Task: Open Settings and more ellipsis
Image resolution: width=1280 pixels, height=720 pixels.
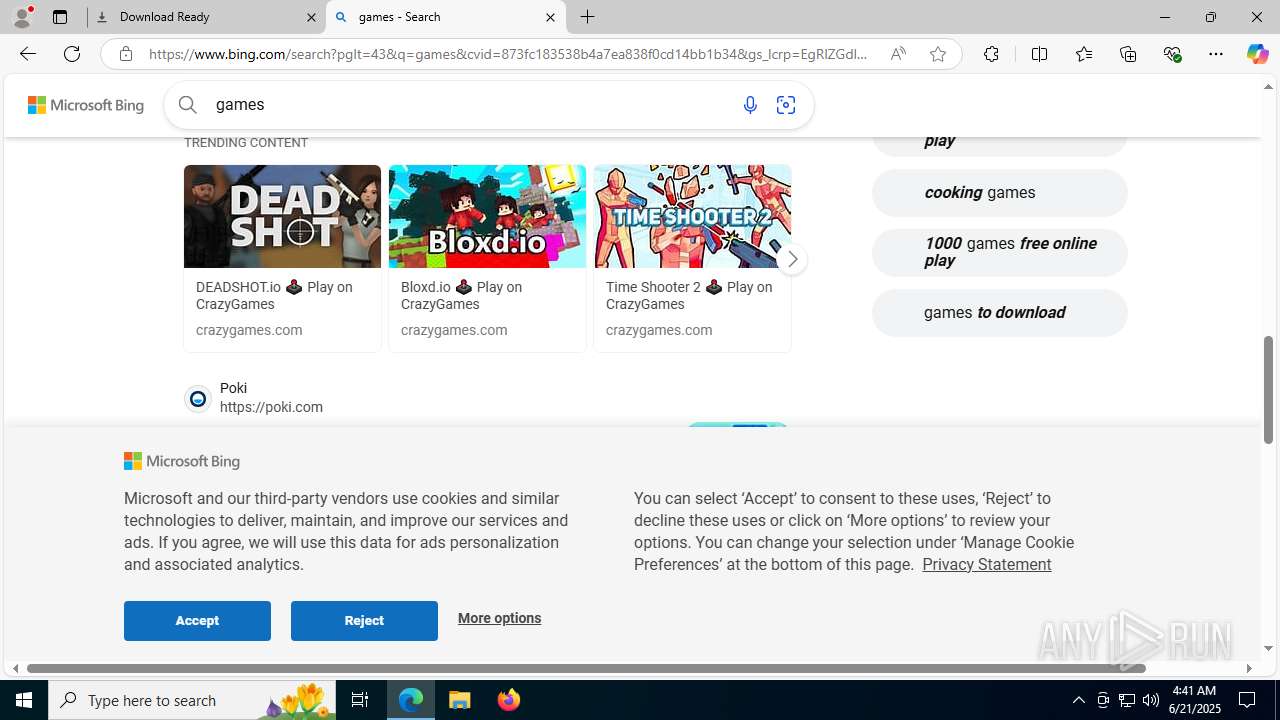Action: 1216,54
